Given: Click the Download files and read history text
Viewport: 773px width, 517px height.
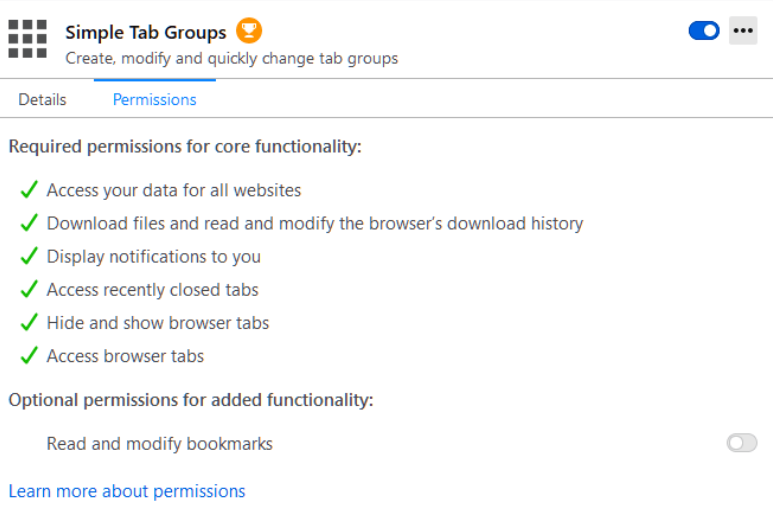Looking at the screenshot, I should [x=314, y=223].
